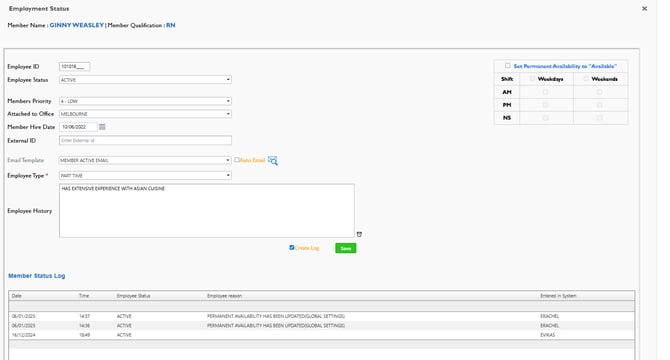670x360 pixels.
Task: Open the Employee Status dropdown
Action: [x=145, y=79]
